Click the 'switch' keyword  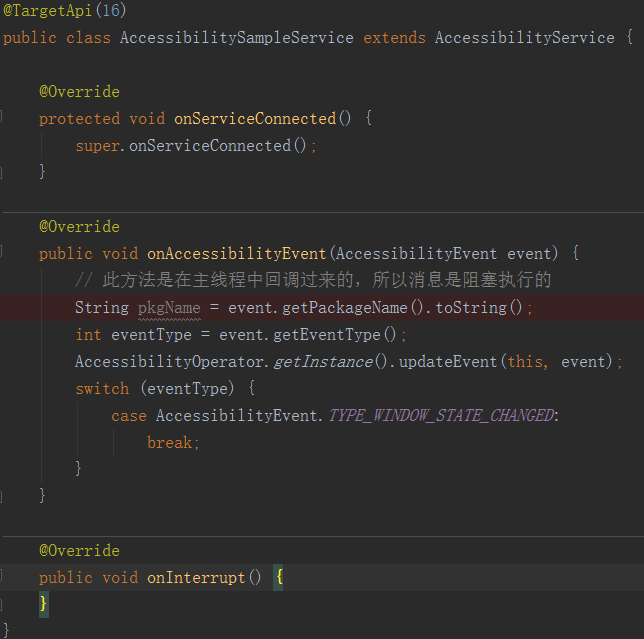[102, 388]
